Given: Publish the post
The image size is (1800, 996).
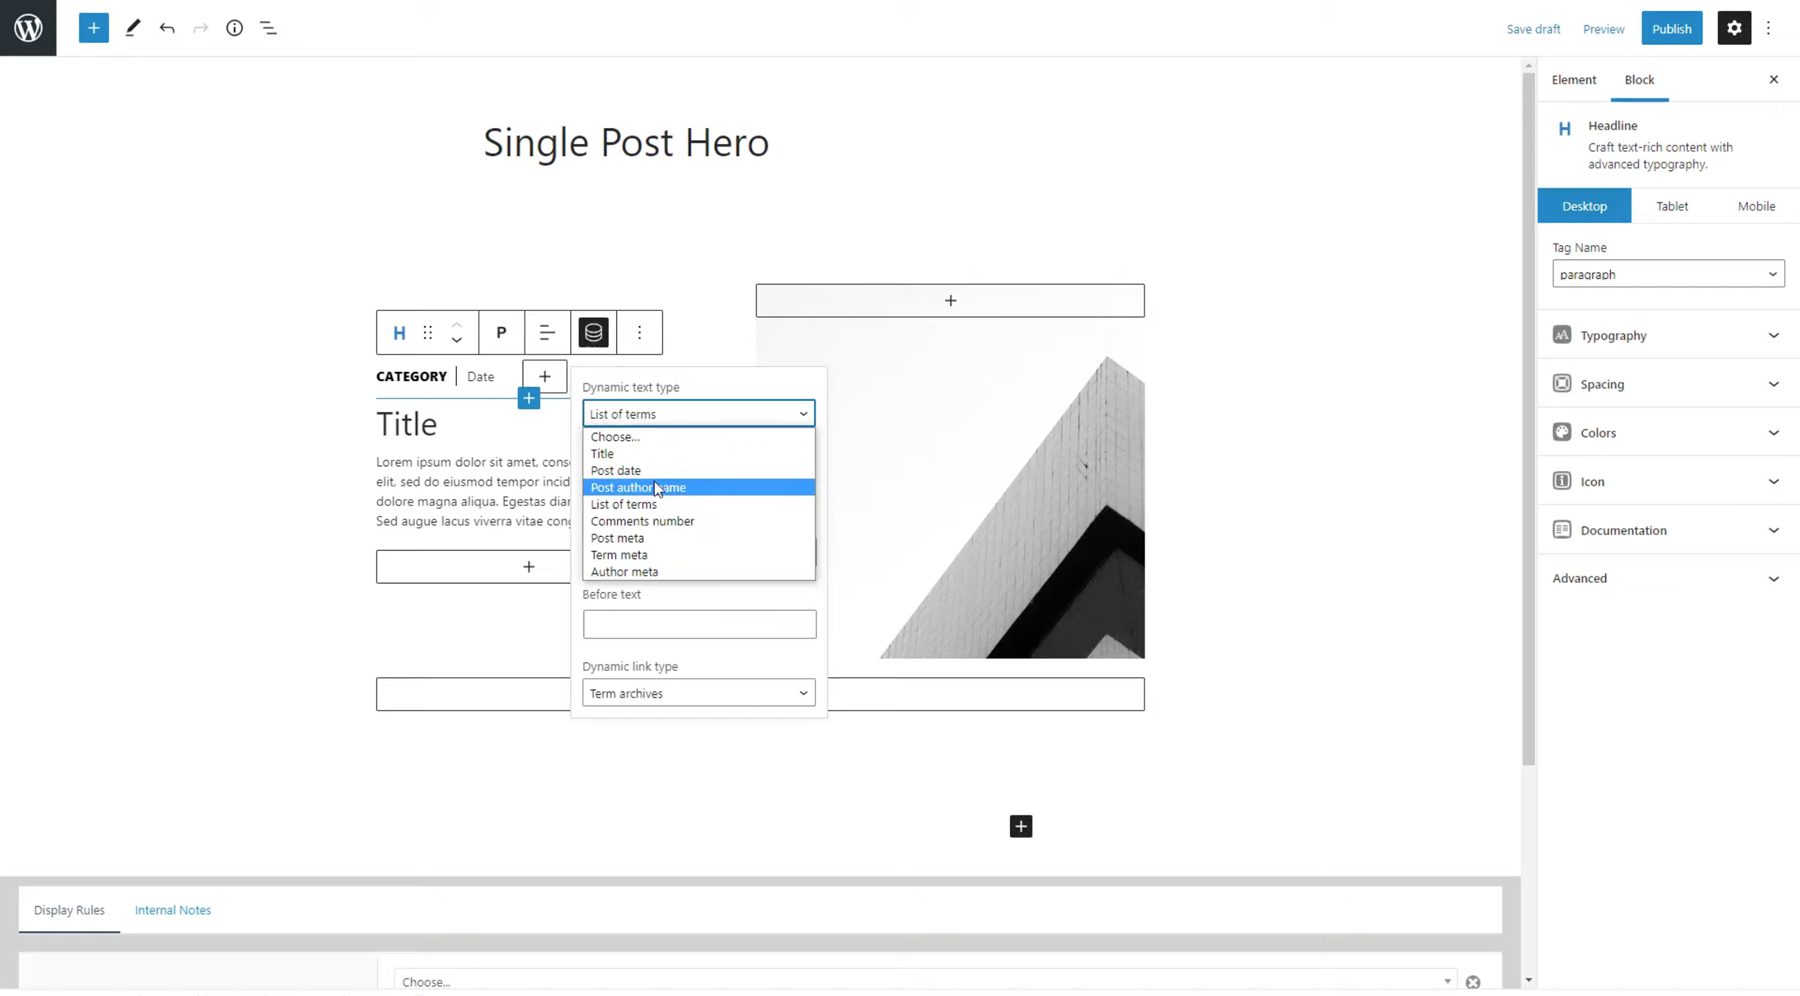Looking at the screenshot, I should (x=1671, y=28).
